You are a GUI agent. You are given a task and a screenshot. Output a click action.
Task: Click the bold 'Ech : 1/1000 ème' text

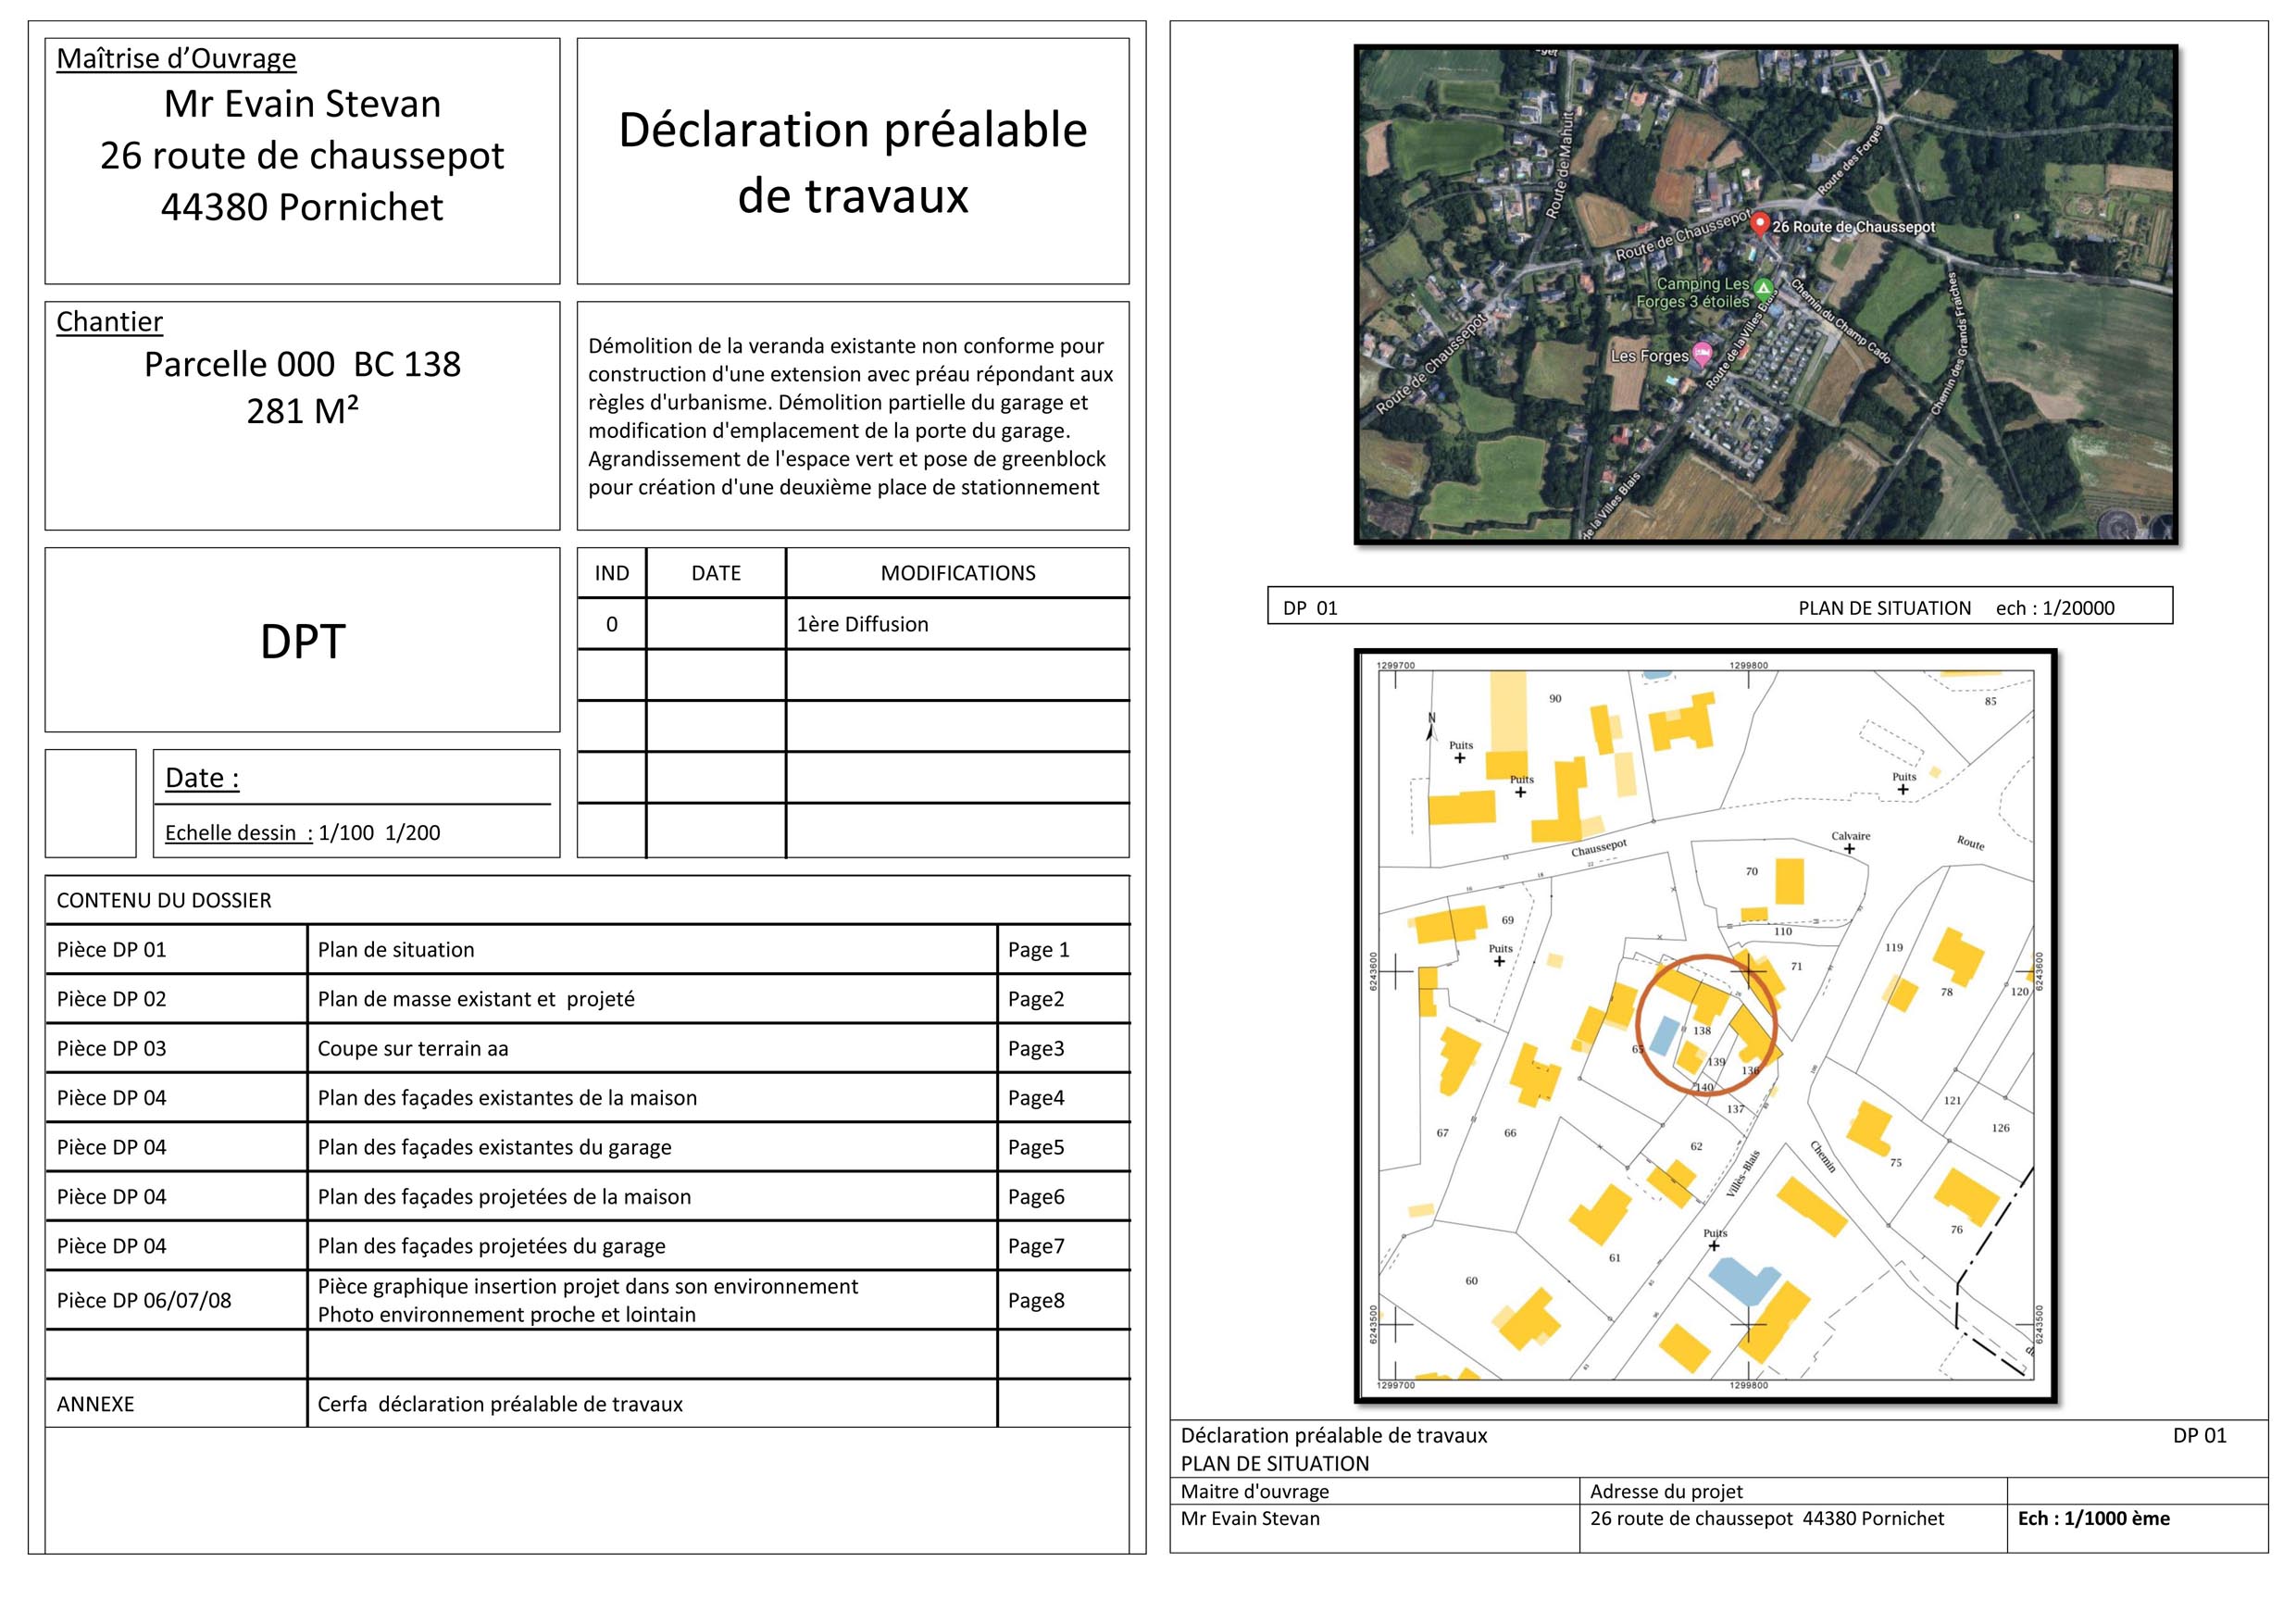click(2094, 1518)
